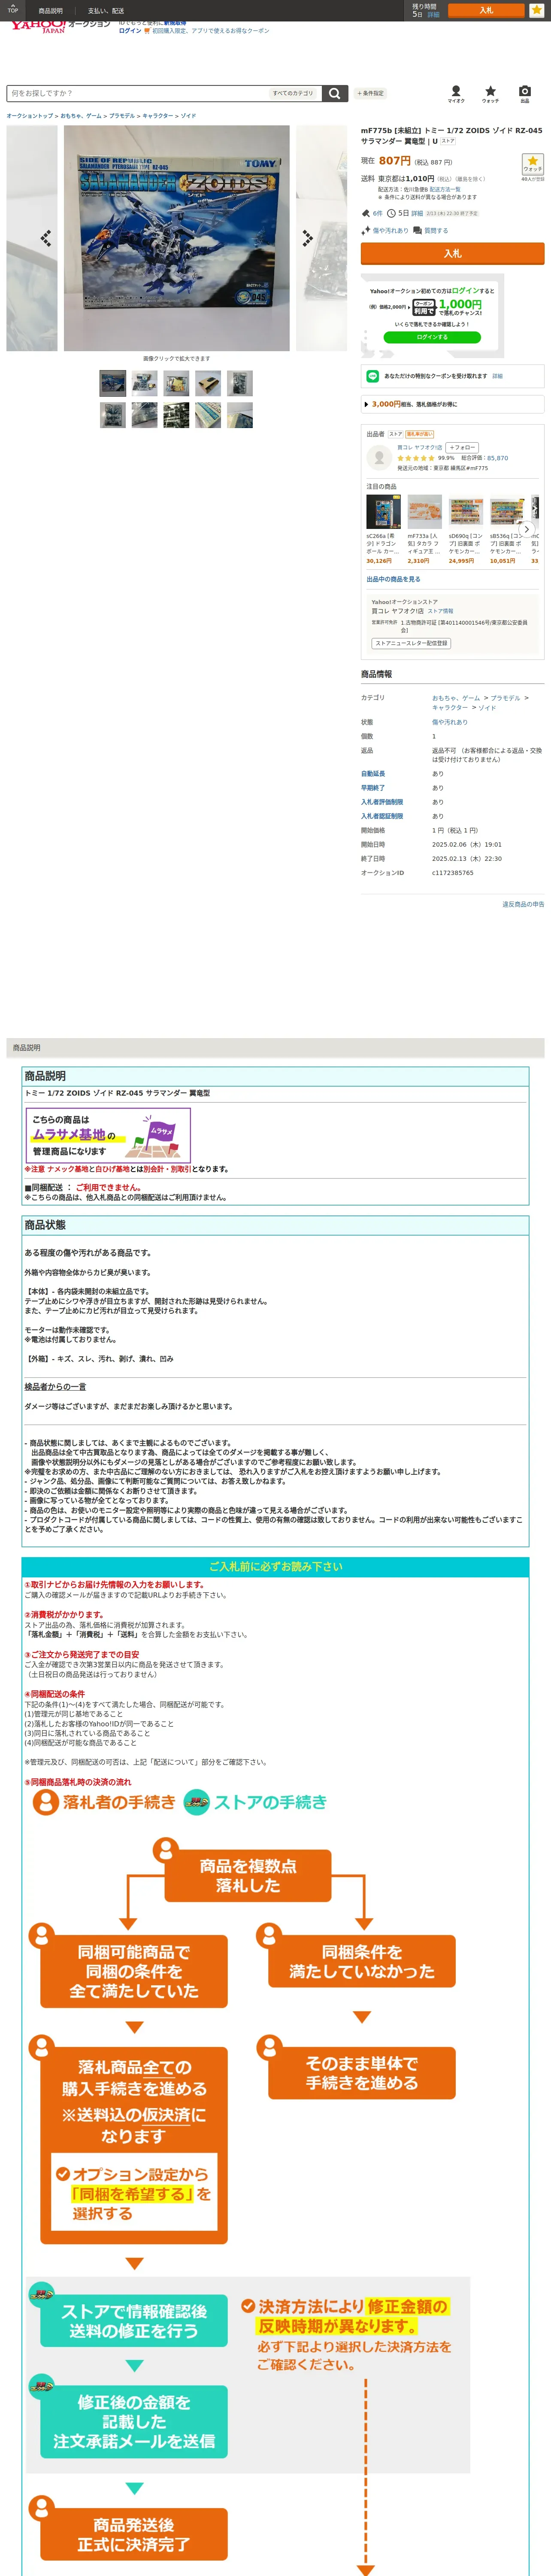
Task: Click the sticky header watch star
Action: click(536, 10)
